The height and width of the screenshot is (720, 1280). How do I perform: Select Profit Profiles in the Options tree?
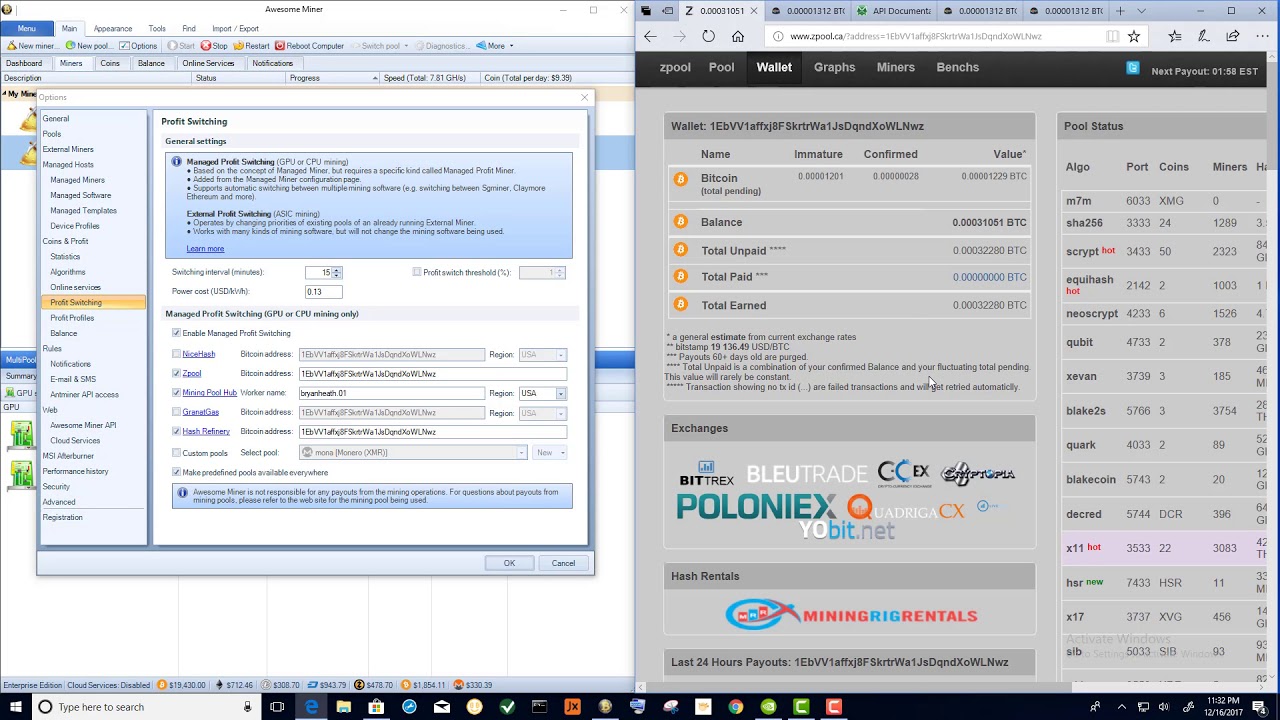tap(72, 318)
